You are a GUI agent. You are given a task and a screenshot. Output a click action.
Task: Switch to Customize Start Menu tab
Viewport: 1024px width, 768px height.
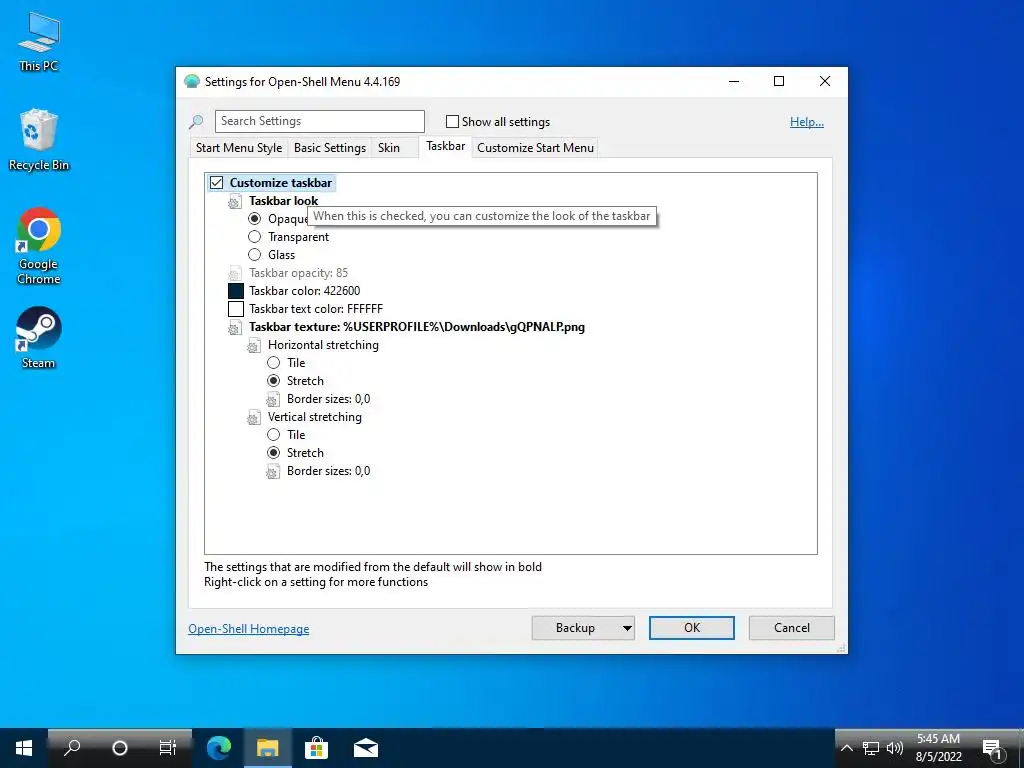536,148
